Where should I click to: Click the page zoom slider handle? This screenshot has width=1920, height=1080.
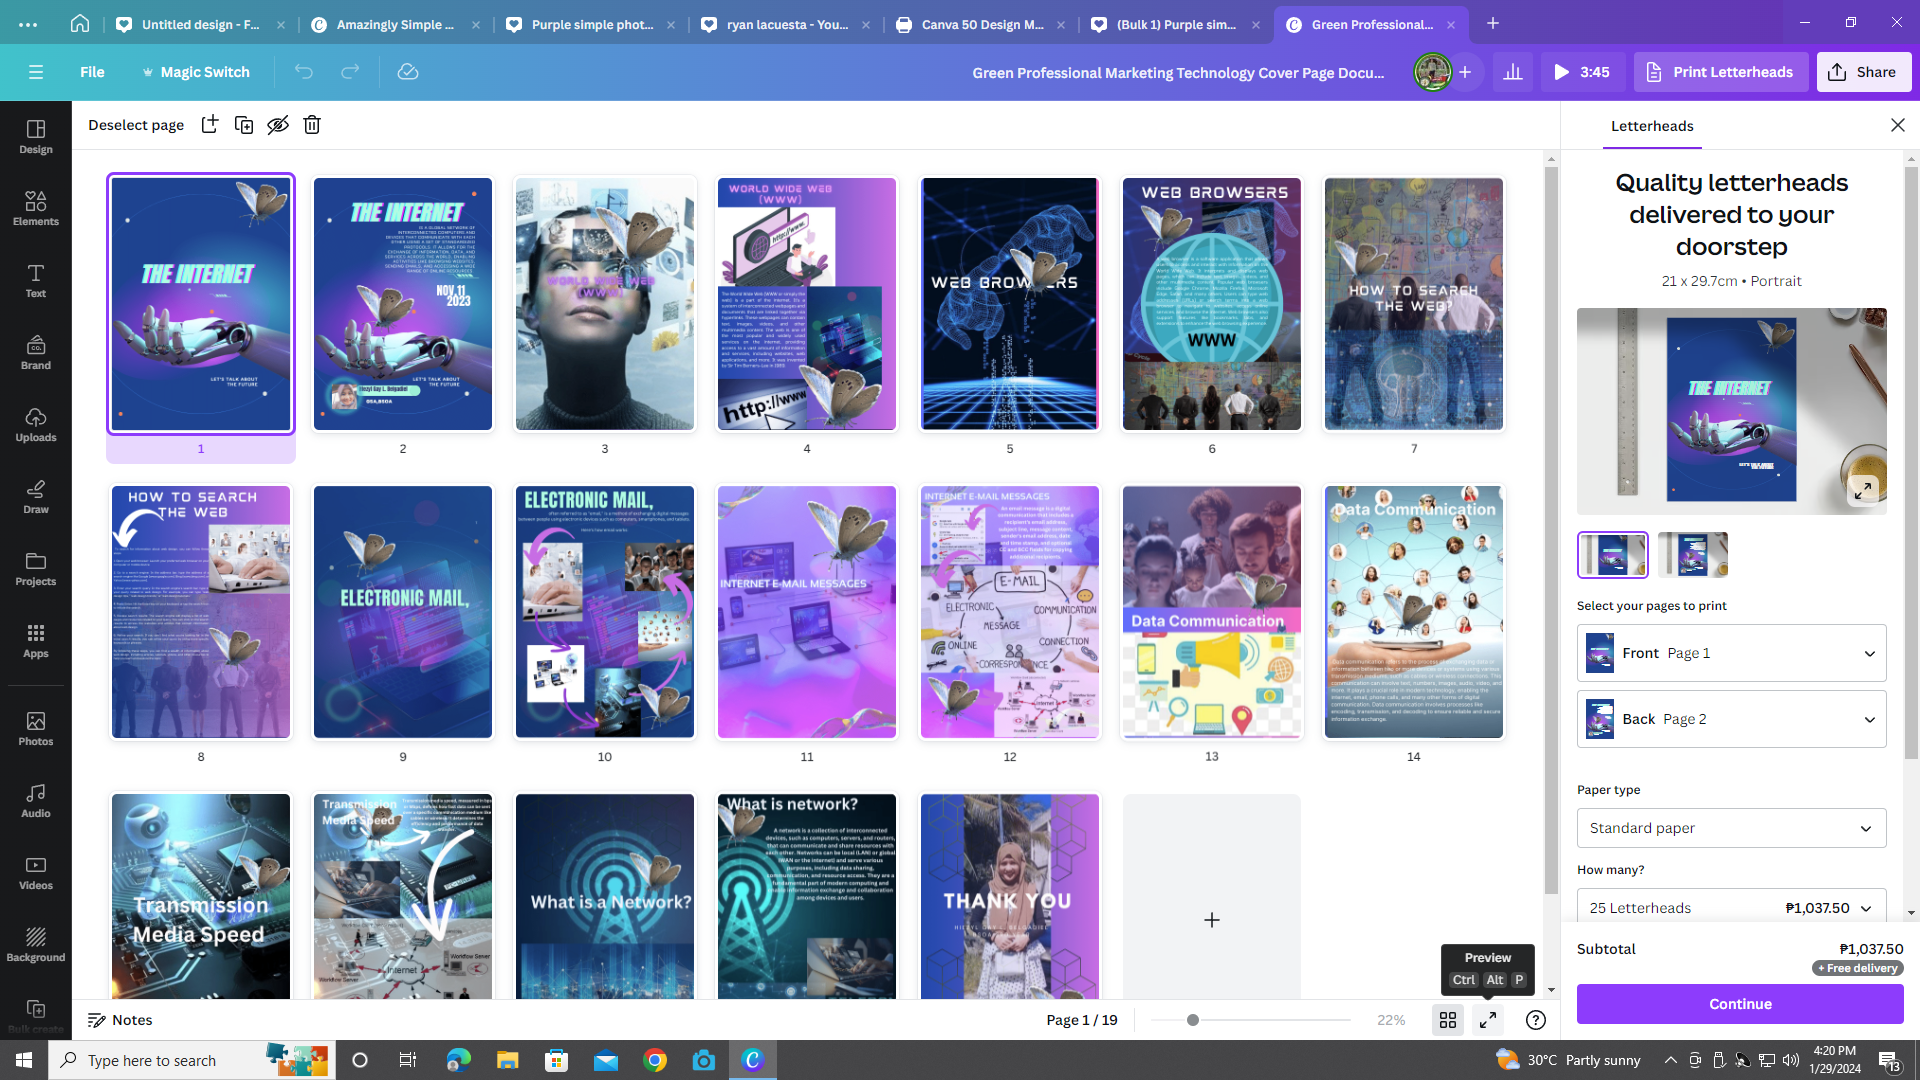tap(1192, 1020)
